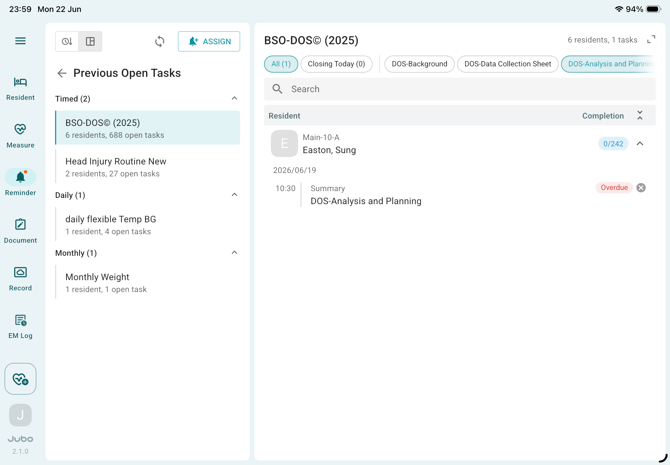Expand the task panel to fullscreen
This screenshot has width=670, height=465.
(x=651, y=40)
